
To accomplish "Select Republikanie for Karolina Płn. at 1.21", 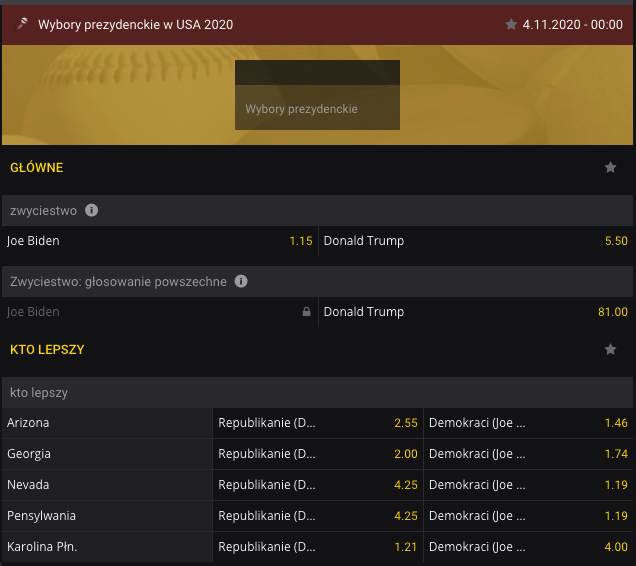I will pos(318,547).
